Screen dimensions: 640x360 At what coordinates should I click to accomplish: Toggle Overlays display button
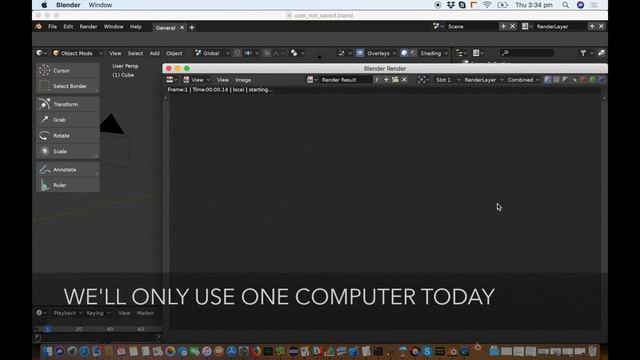[360, 53]
